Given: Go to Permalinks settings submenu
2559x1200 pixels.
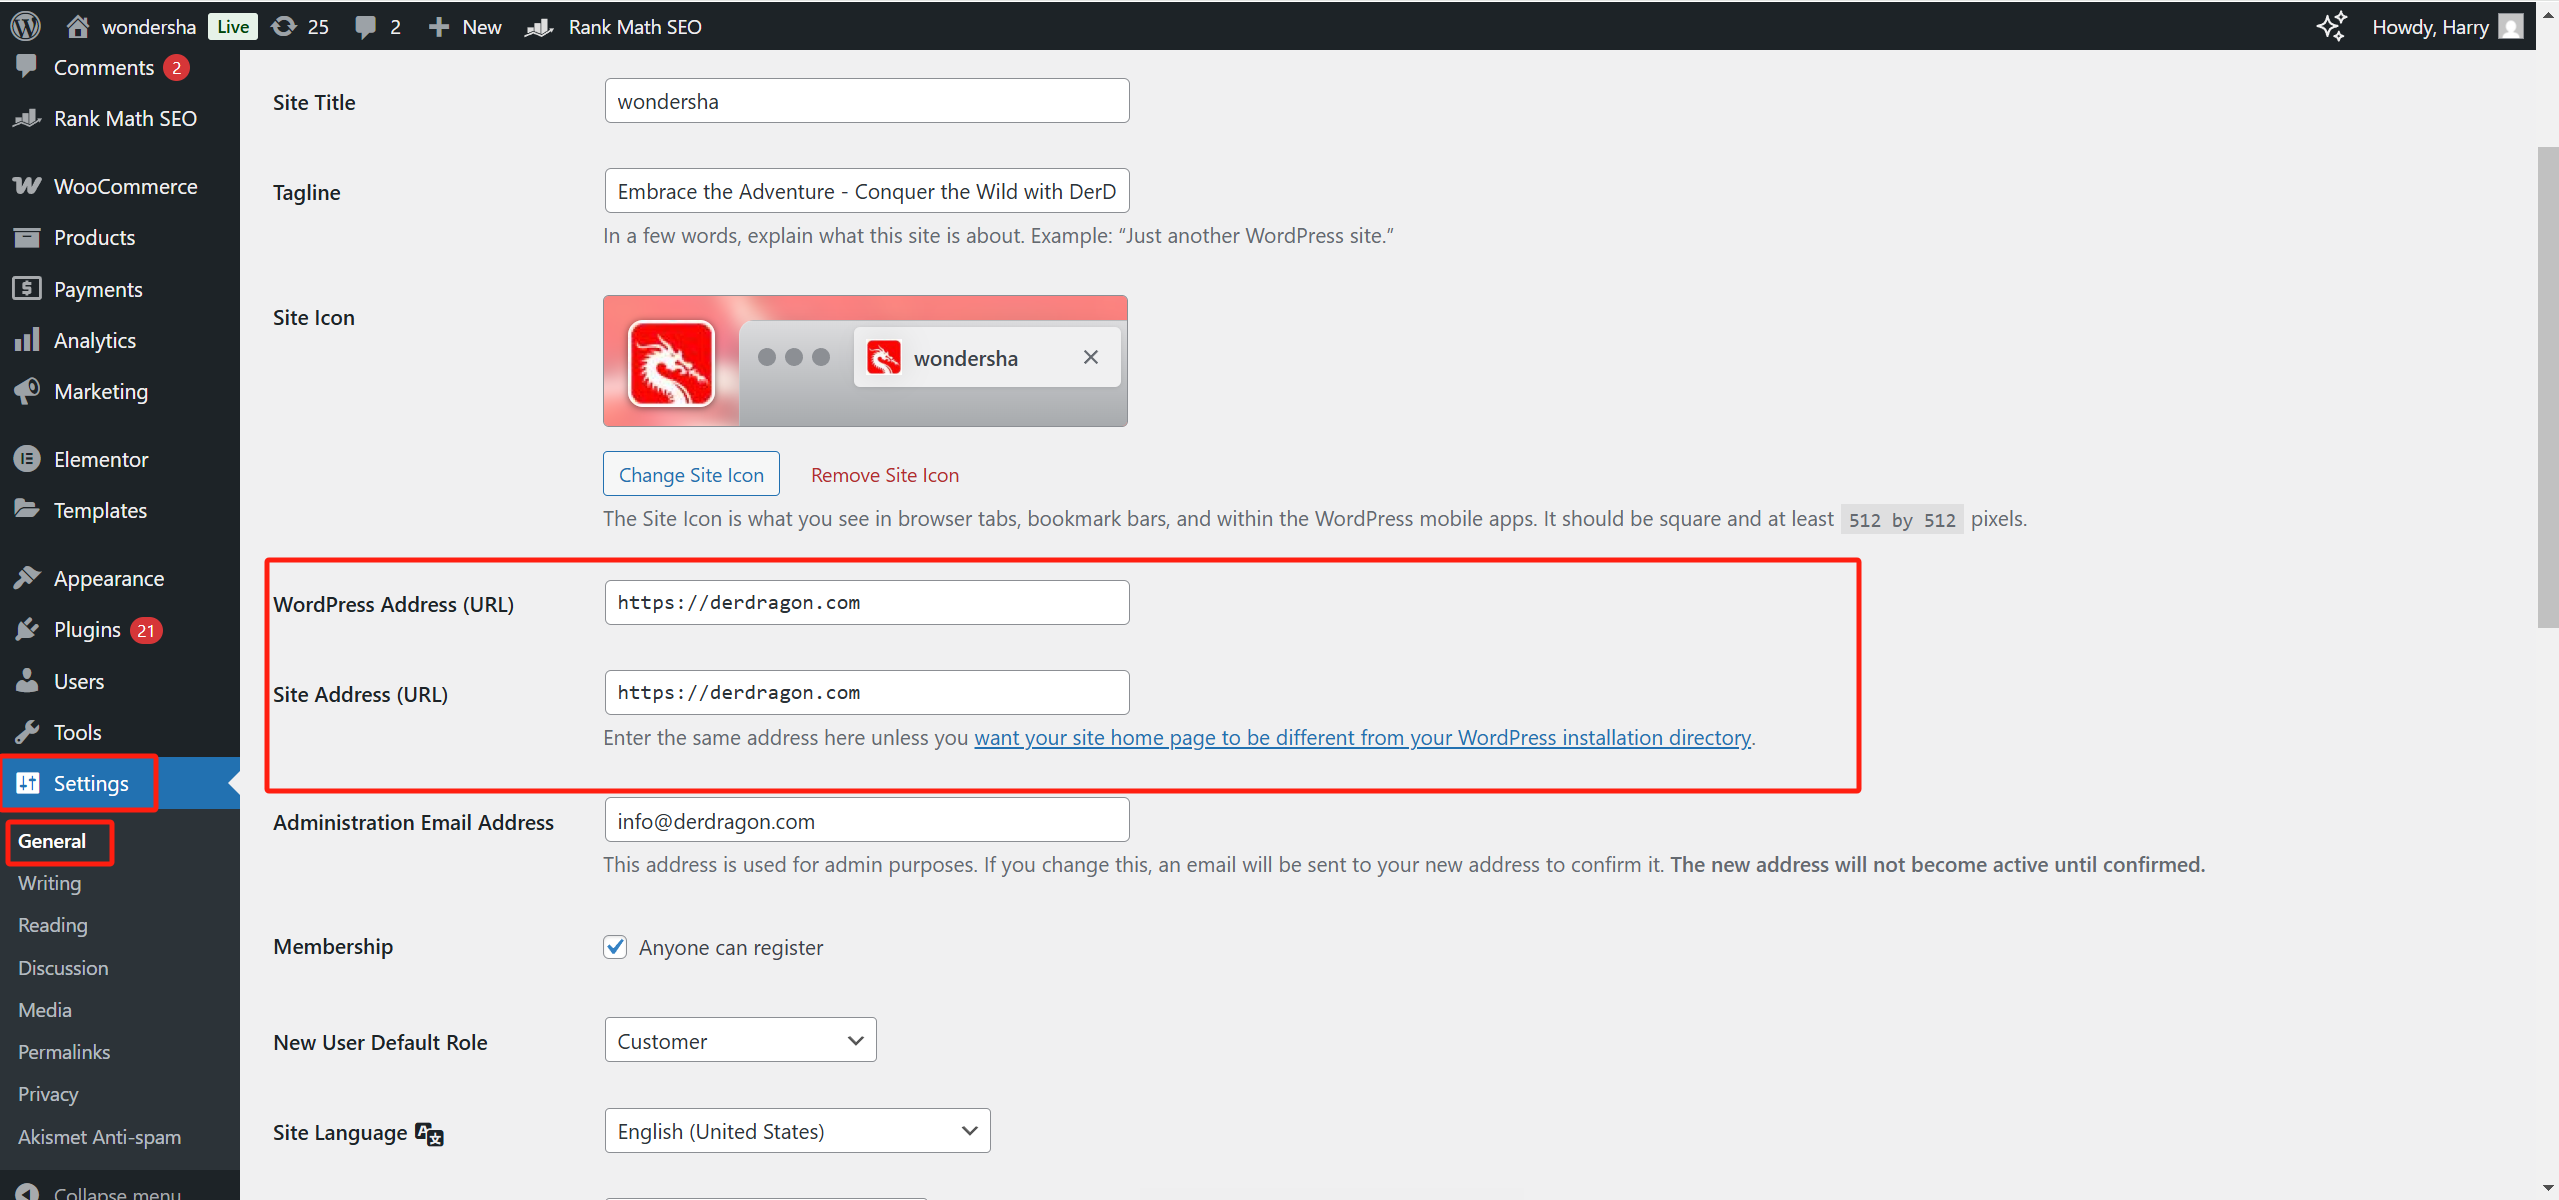Looking at the screenshot, I should pyautogui.click(x=64, y=1052).
